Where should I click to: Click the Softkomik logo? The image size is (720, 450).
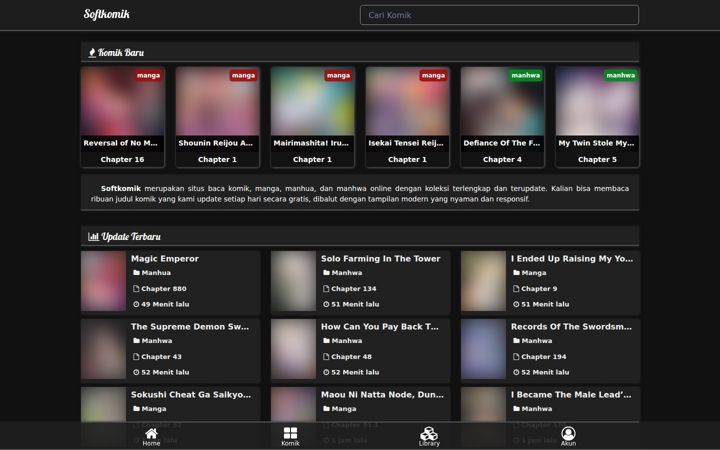(x=107, y=14)
